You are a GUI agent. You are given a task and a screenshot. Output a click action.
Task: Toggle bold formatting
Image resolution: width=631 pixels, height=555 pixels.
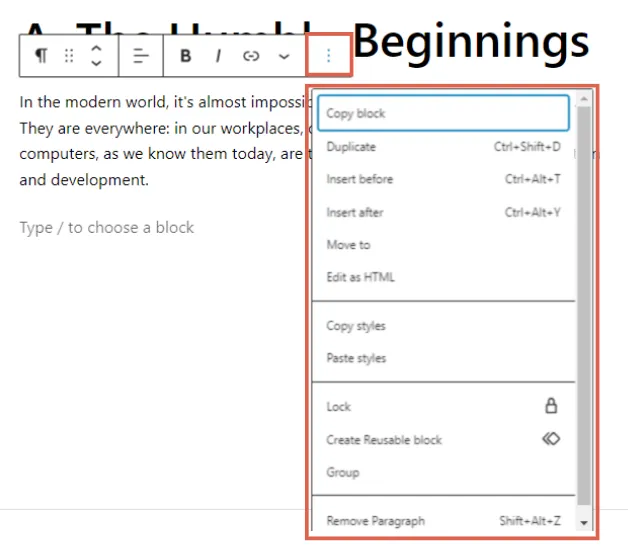(186, 56)
